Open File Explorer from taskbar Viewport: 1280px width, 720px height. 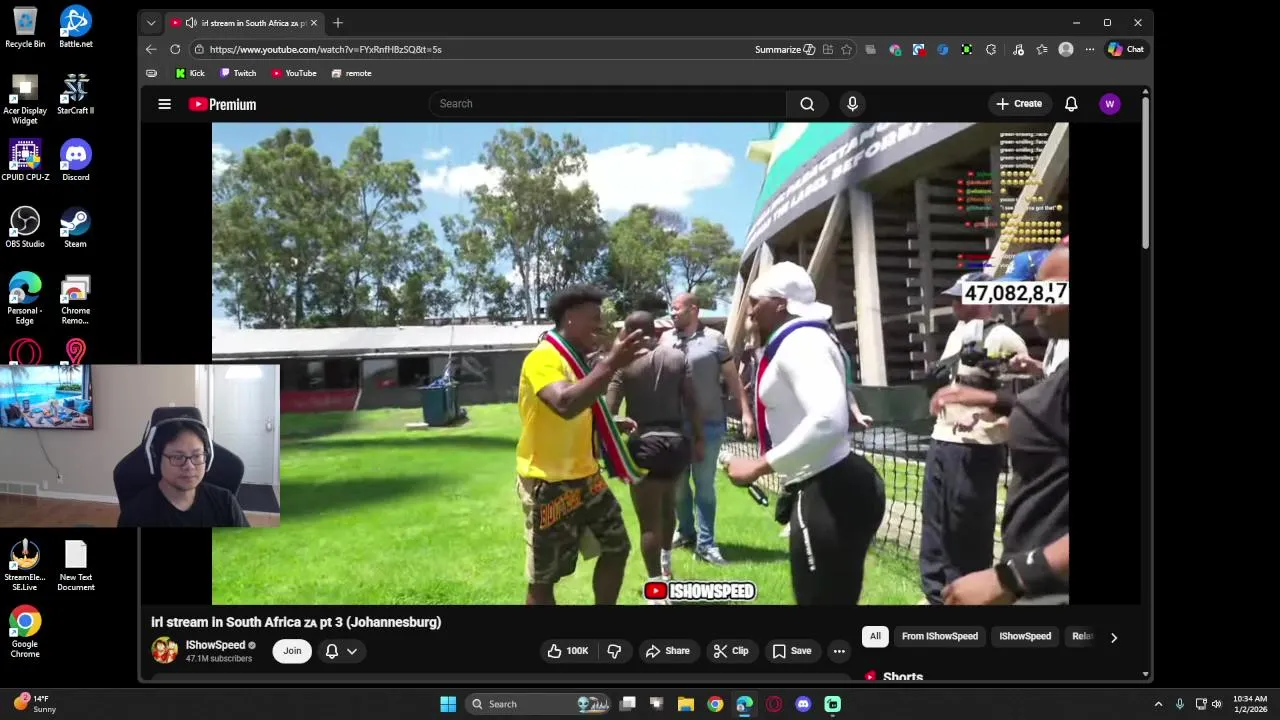coord(686,704)
